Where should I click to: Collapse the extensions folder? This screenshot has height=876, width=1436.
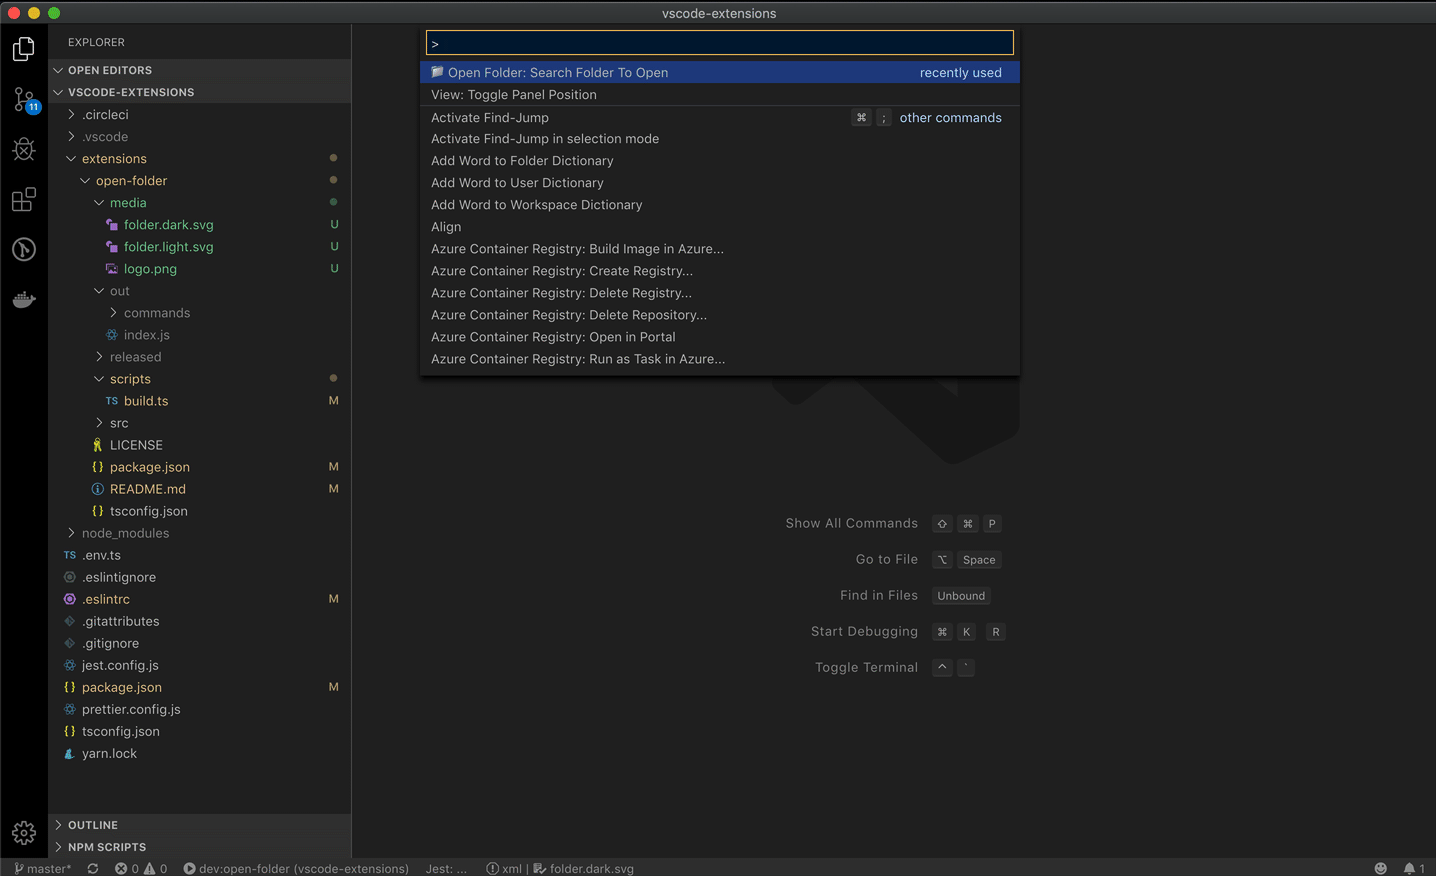coord(200,159)
